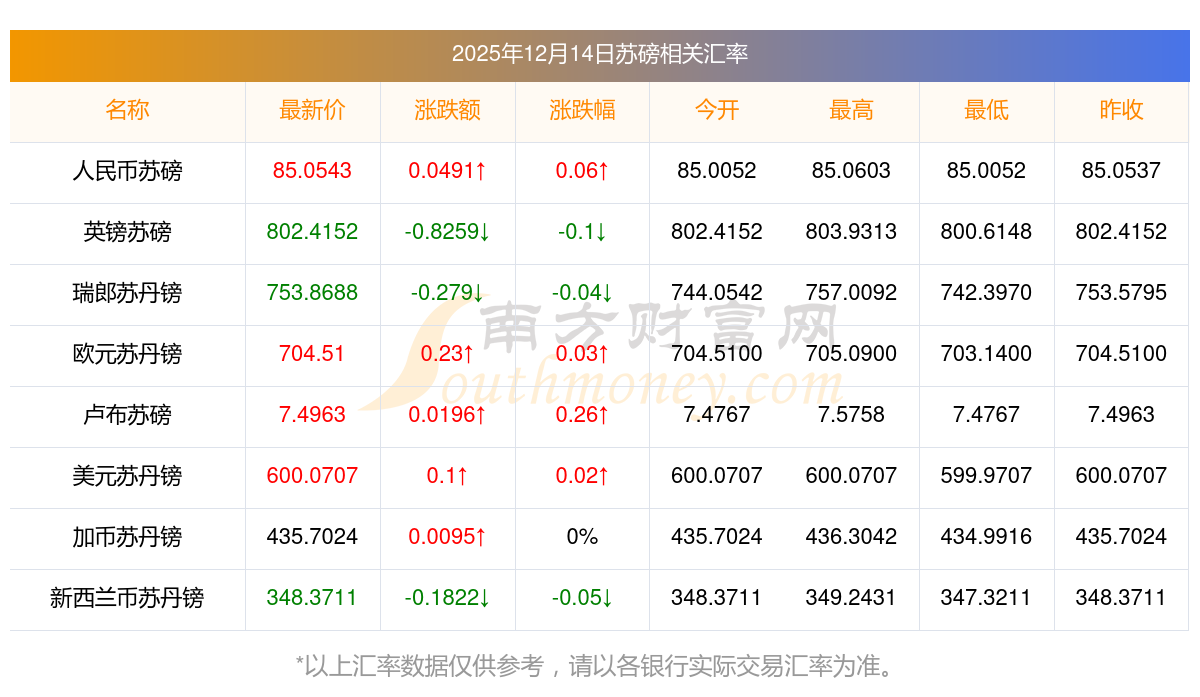Select the 名称 column header
The height and width of the screenshot is (697, 1200).
pos(127,110)
